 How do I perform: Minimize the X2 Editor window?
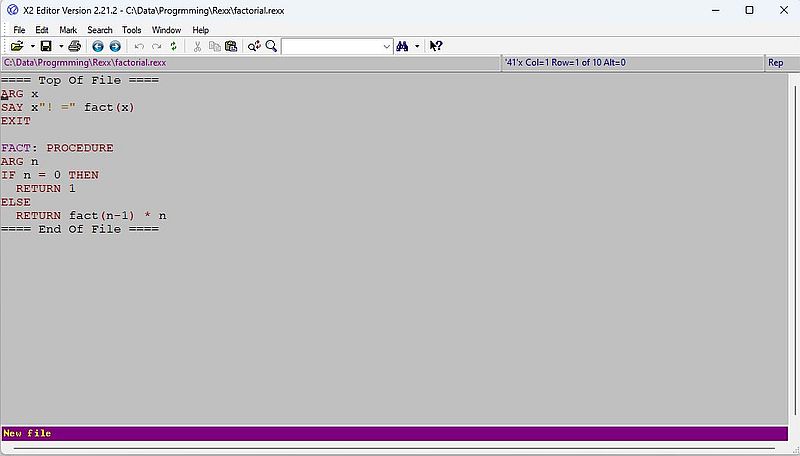716,10
